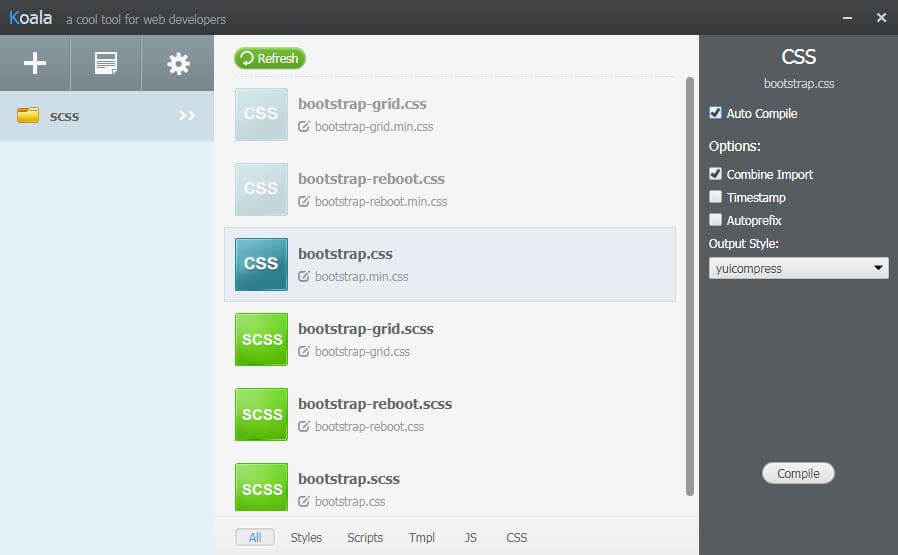Select the scss project folder icon

click(28, 115)
